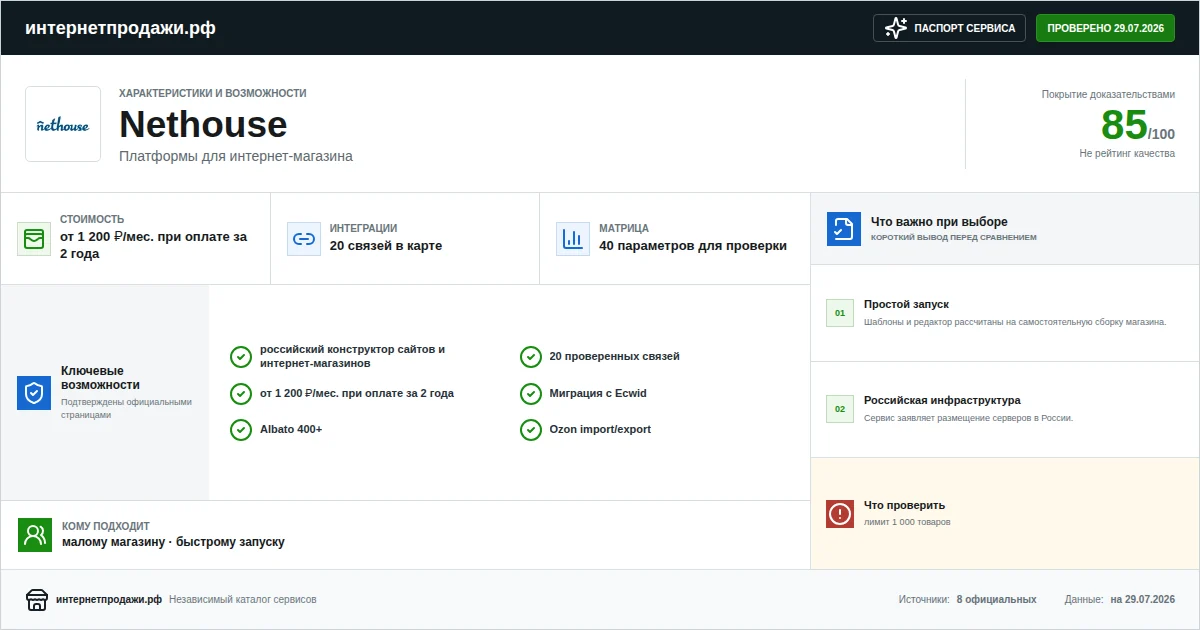The height and width of the screenshot is (630, 1200).
Task: Click Характеристики и возможности label
Action: [212, 93]
